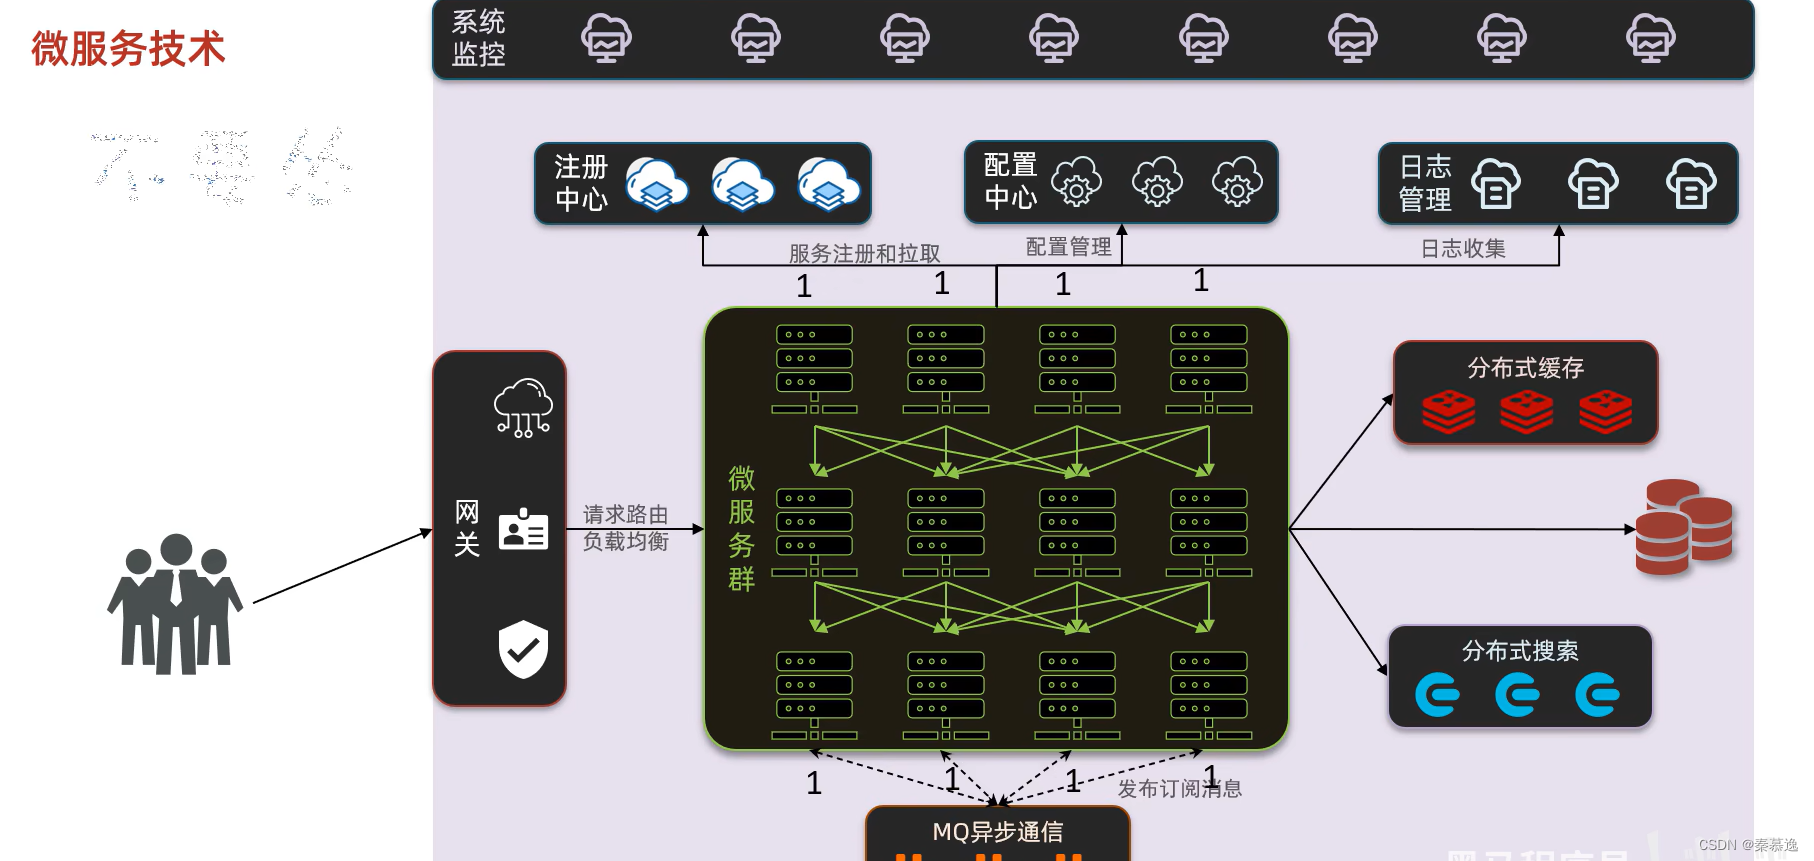Click the top-left server rack in 微服务群
This screenshot has width=1814, height=861.
tap(814, 369)
